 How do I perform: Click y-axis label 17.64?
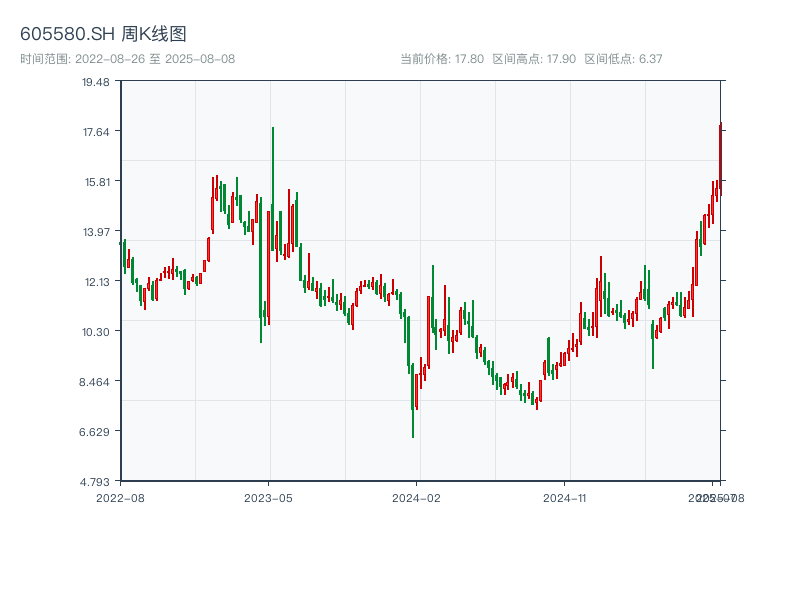pos(96,132)
